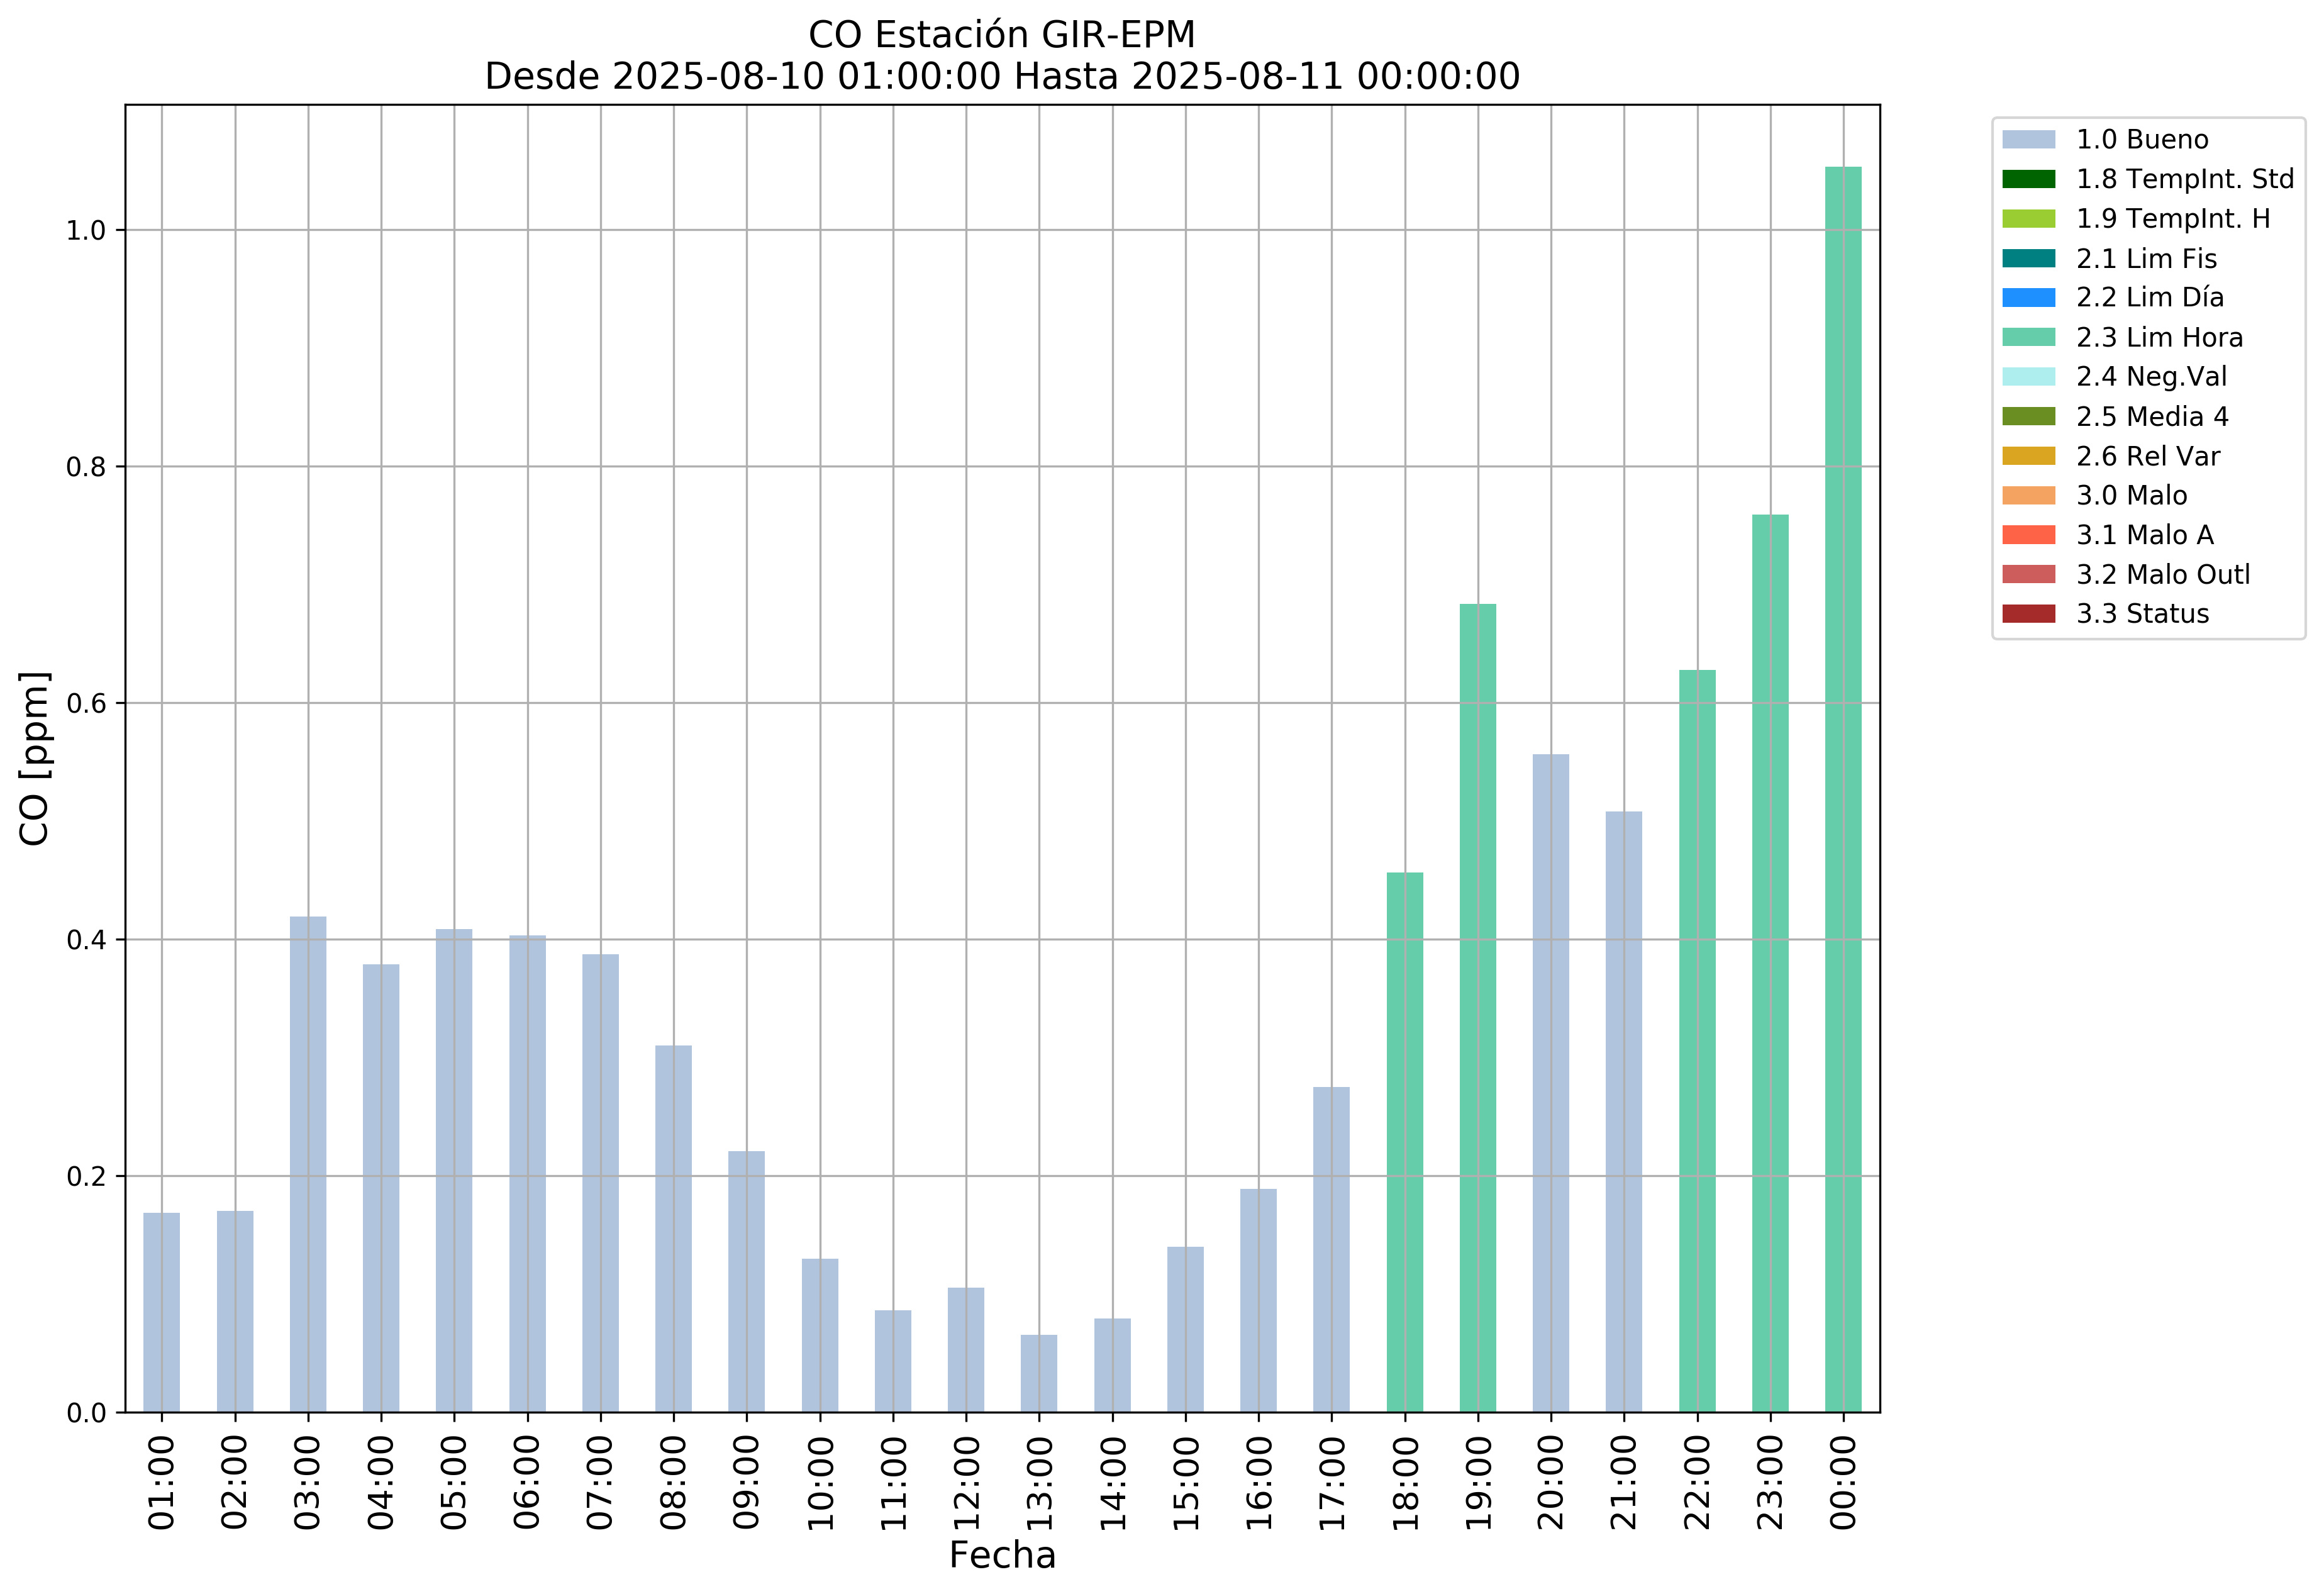
Task: Click the shortest bar at 13:00
Action: pos(1038,1373)
